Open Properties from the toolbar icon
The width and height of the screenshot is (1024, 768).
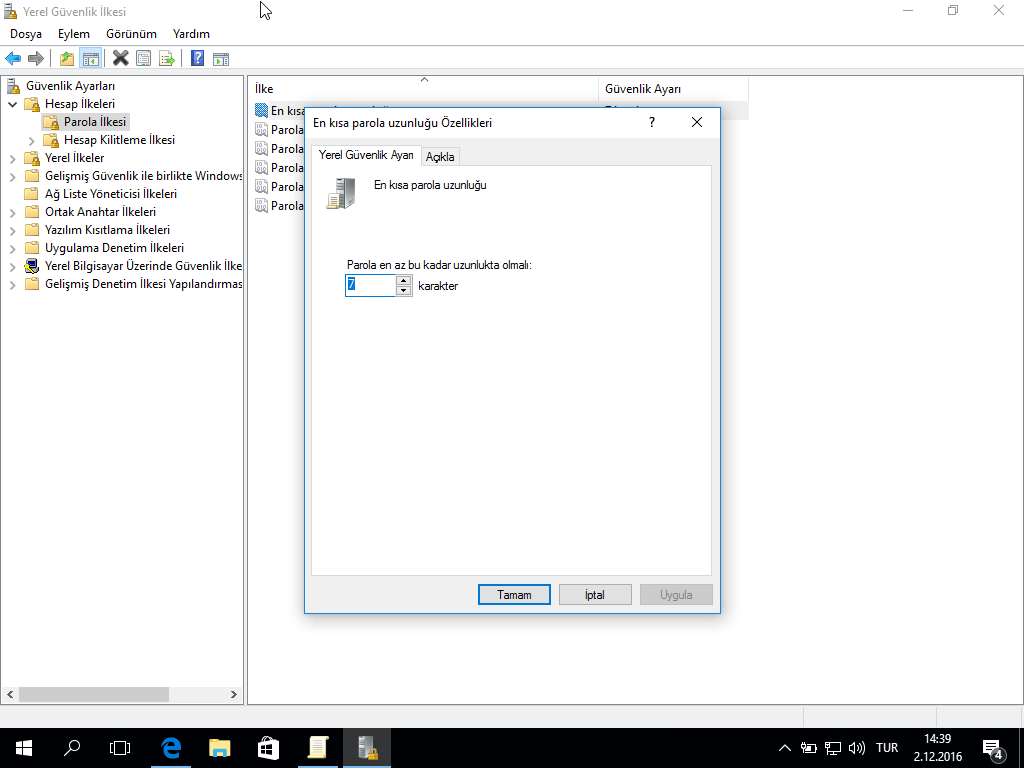coord(144,59)
